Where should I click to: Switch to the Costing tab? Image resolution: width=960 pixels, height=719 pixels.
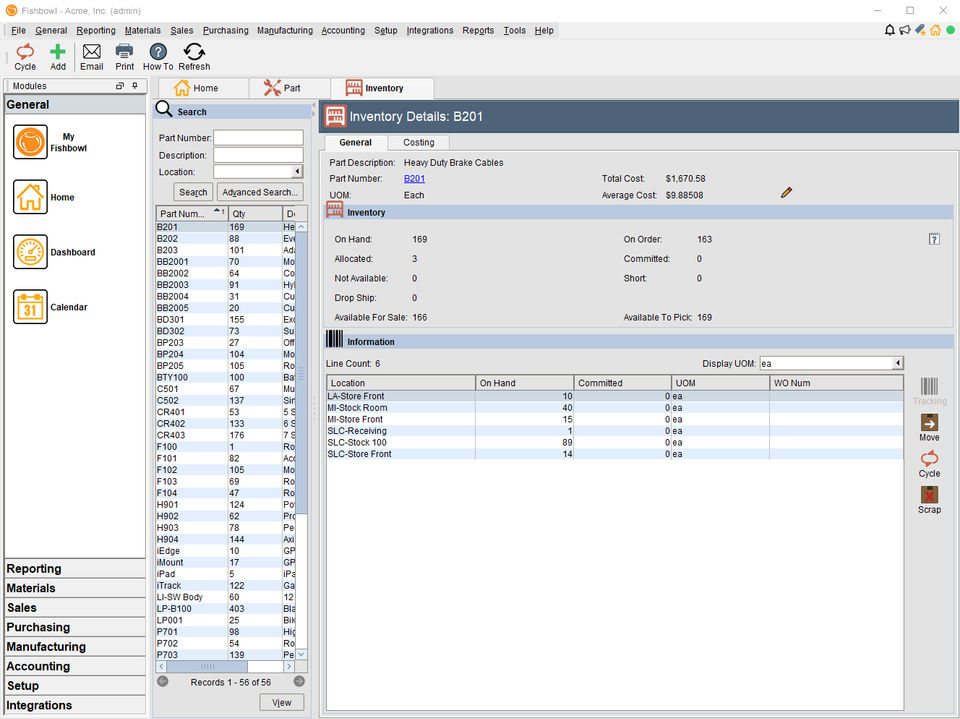pyautogui.click(x=418, y=143)
